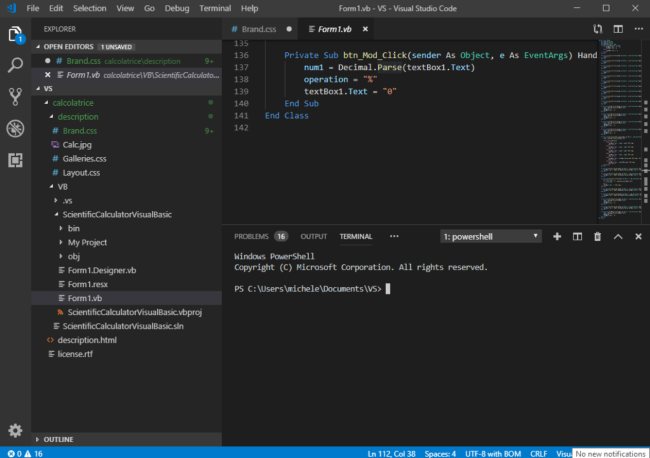Click the VS Code logo icon
This screenshot has height=458, width=650.
coord(12,8)
